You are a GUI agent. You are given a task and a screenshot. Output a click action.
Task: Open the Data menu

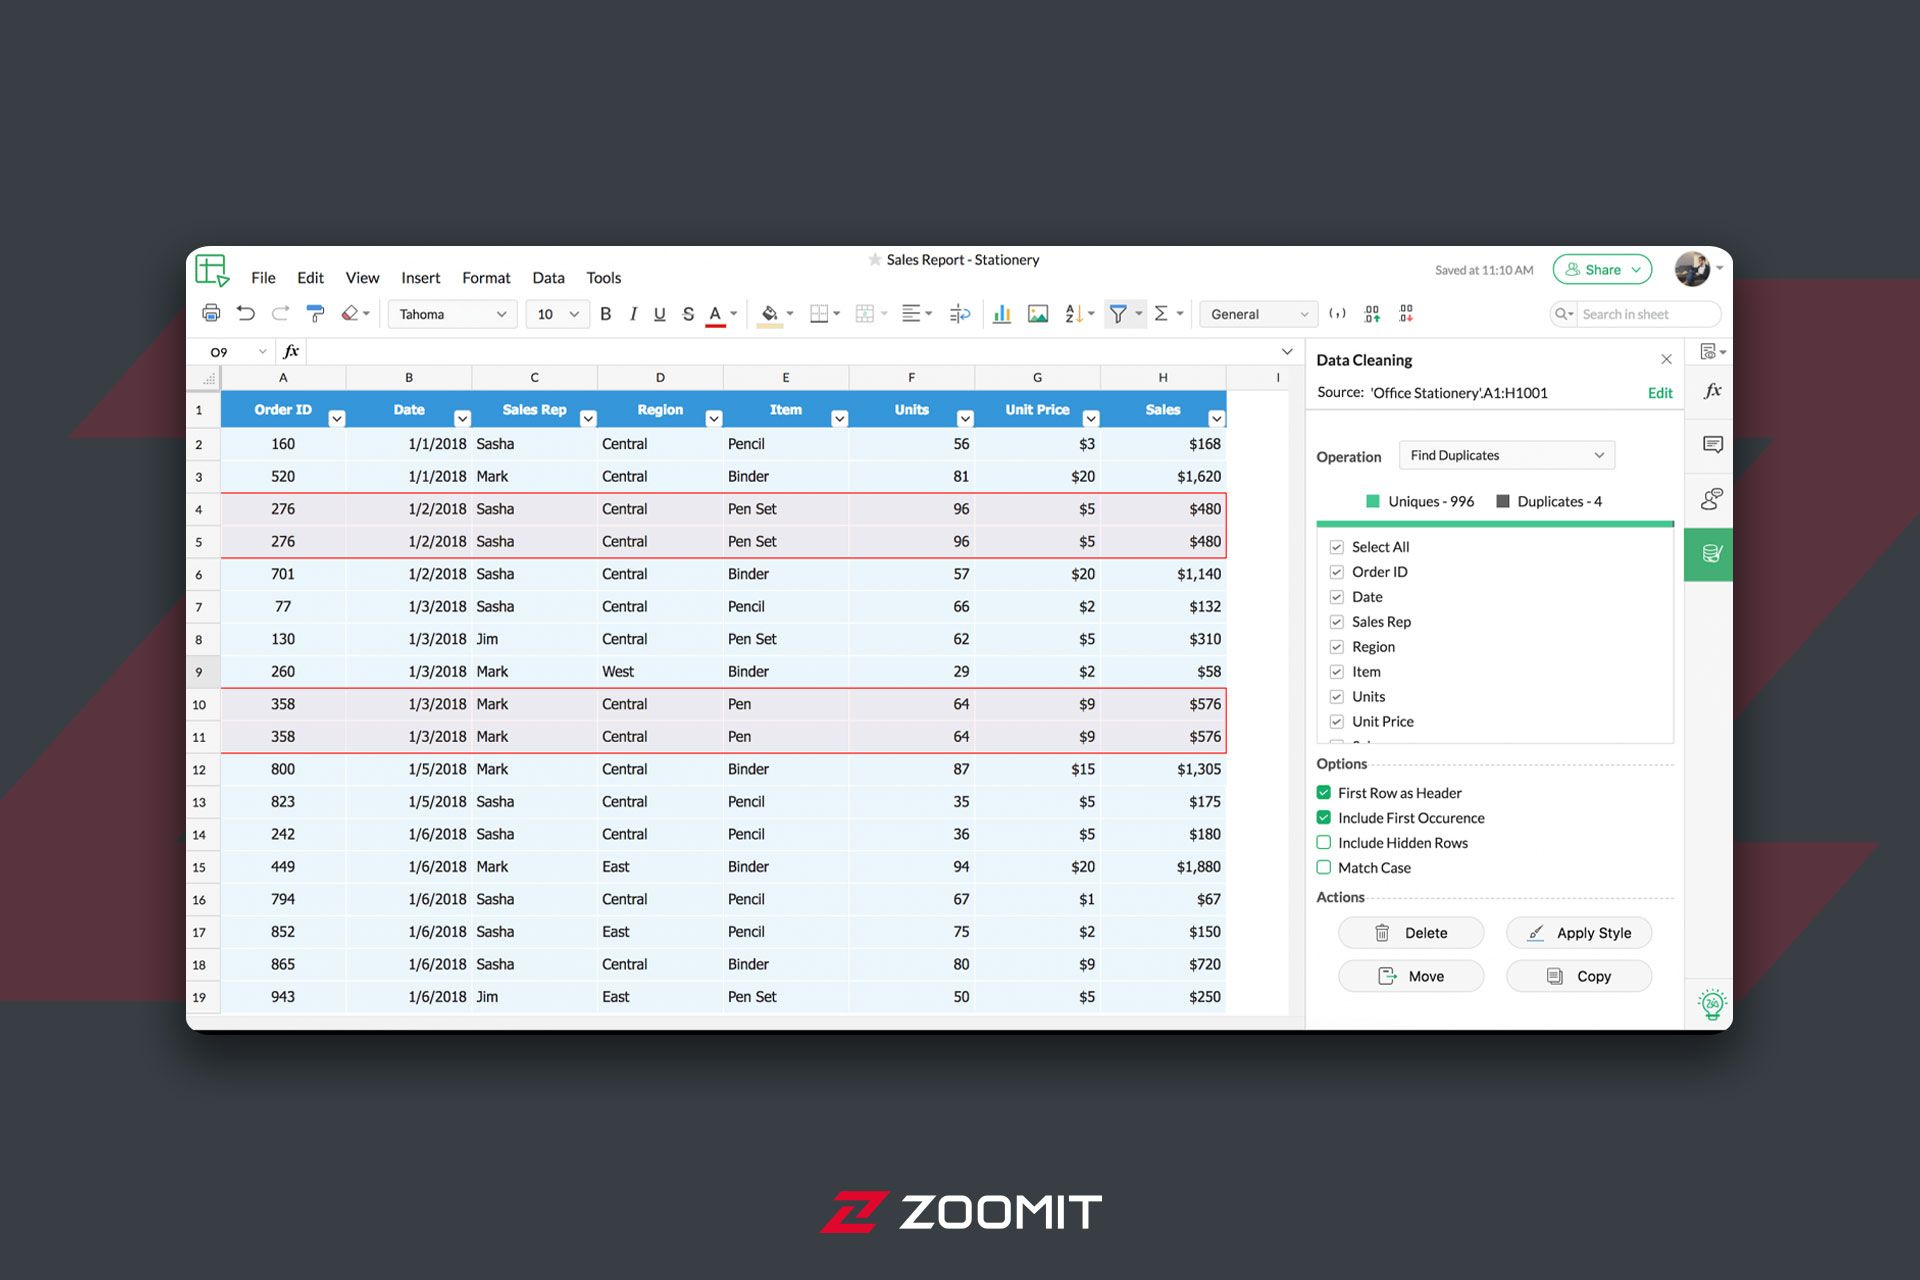point(548,278)
